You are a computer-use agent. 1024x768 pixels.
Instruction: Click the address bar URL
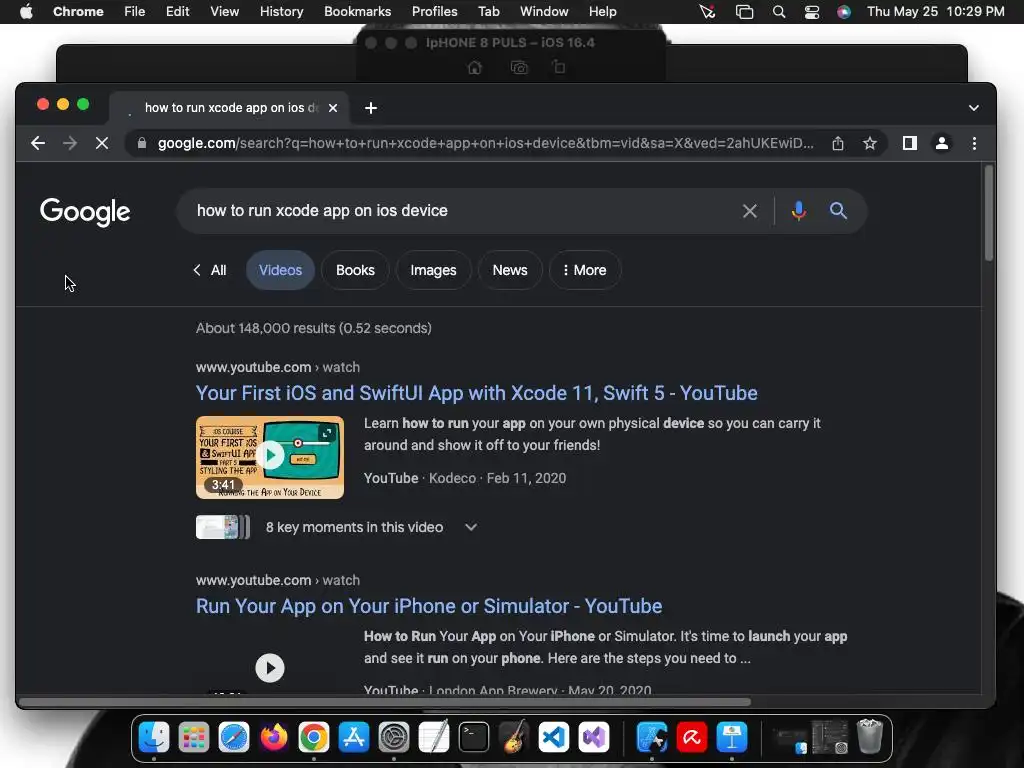coord(486,143)
